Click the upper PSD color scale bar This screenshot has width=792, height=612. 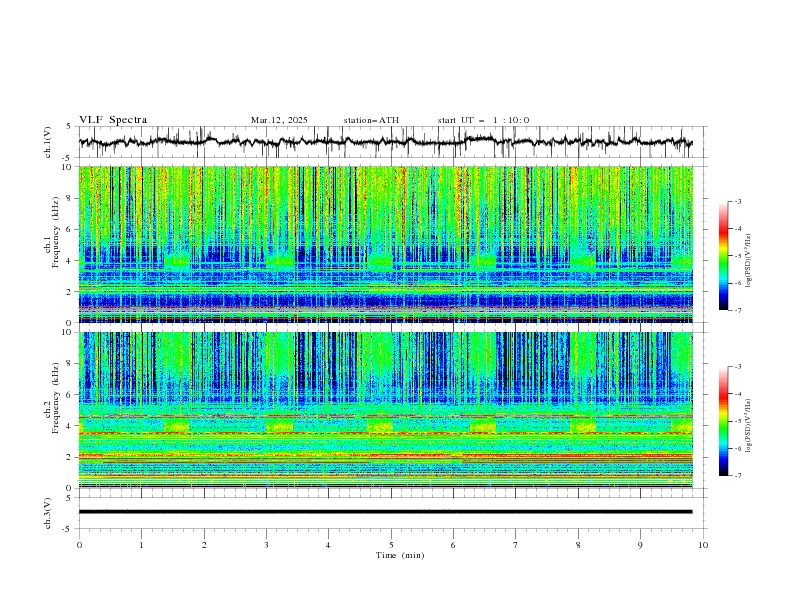[x=723, y=256]
